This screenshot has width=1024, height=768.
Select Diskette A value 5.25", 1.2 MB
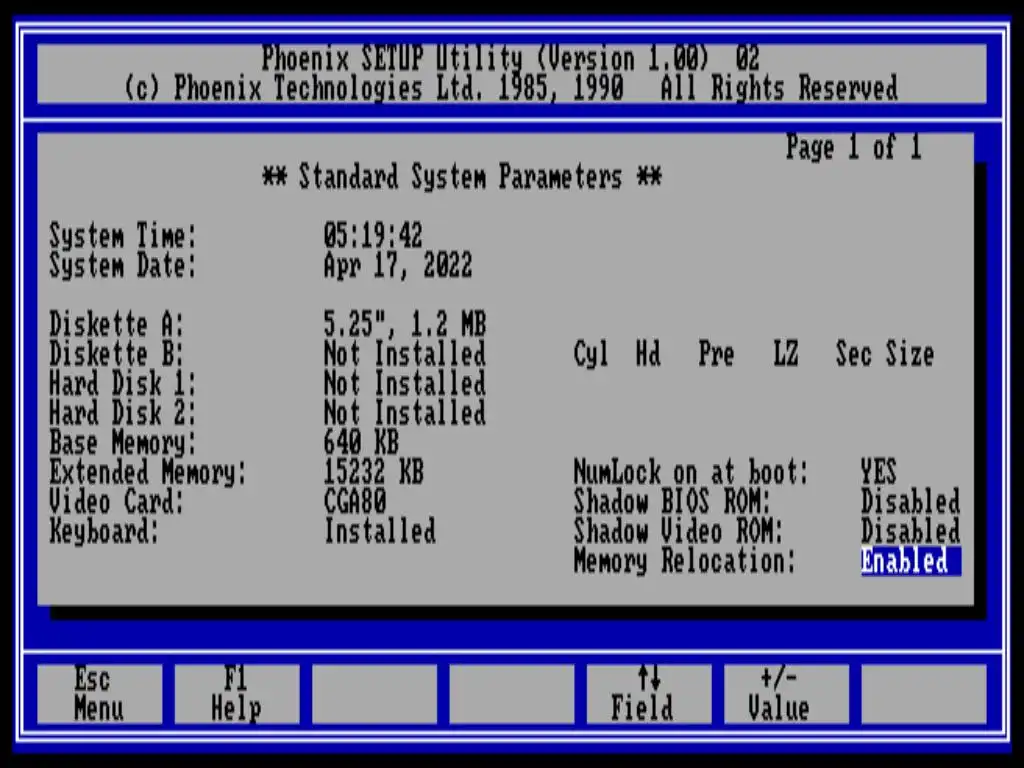point(405,324)
